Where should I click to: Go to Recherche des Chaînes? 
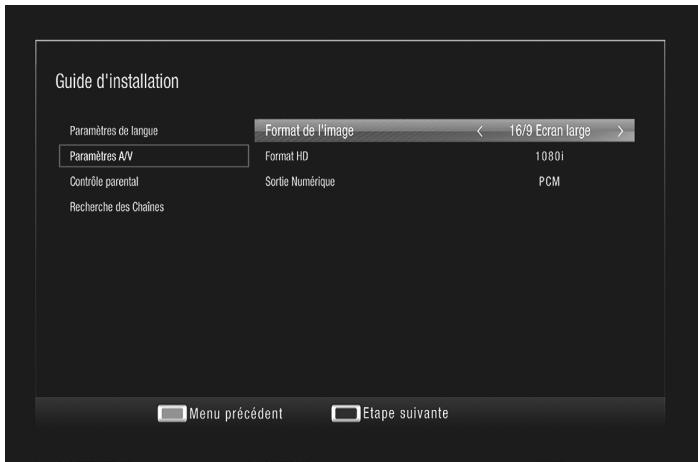[116, 207]
